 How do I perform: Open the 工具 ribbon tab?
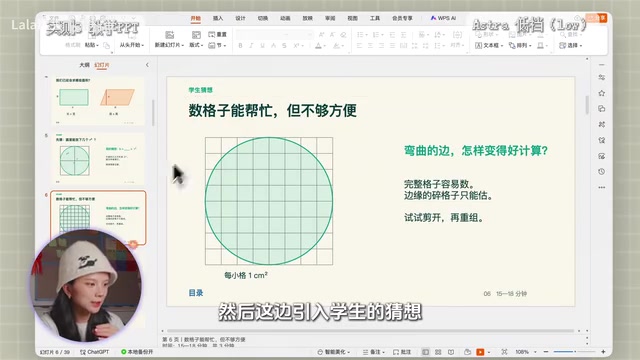(x=375, y=18)
